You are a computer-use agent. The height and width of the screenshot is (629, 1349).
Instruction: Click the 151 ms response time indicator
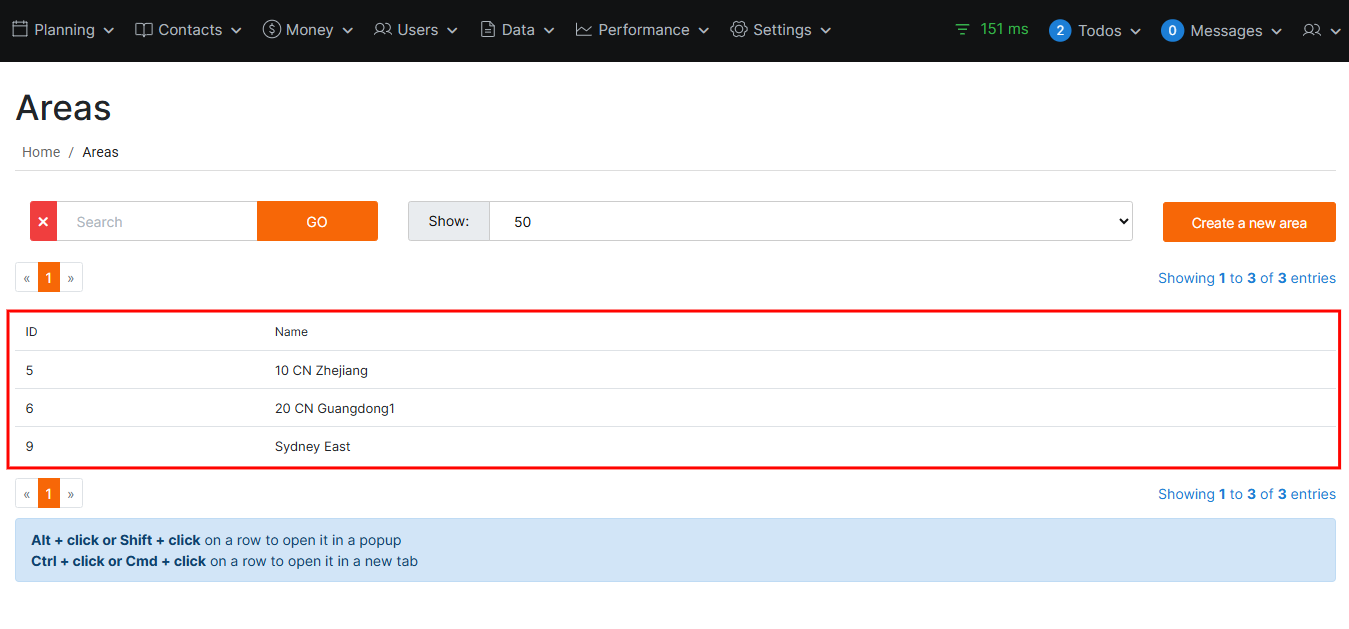point(991,29)
